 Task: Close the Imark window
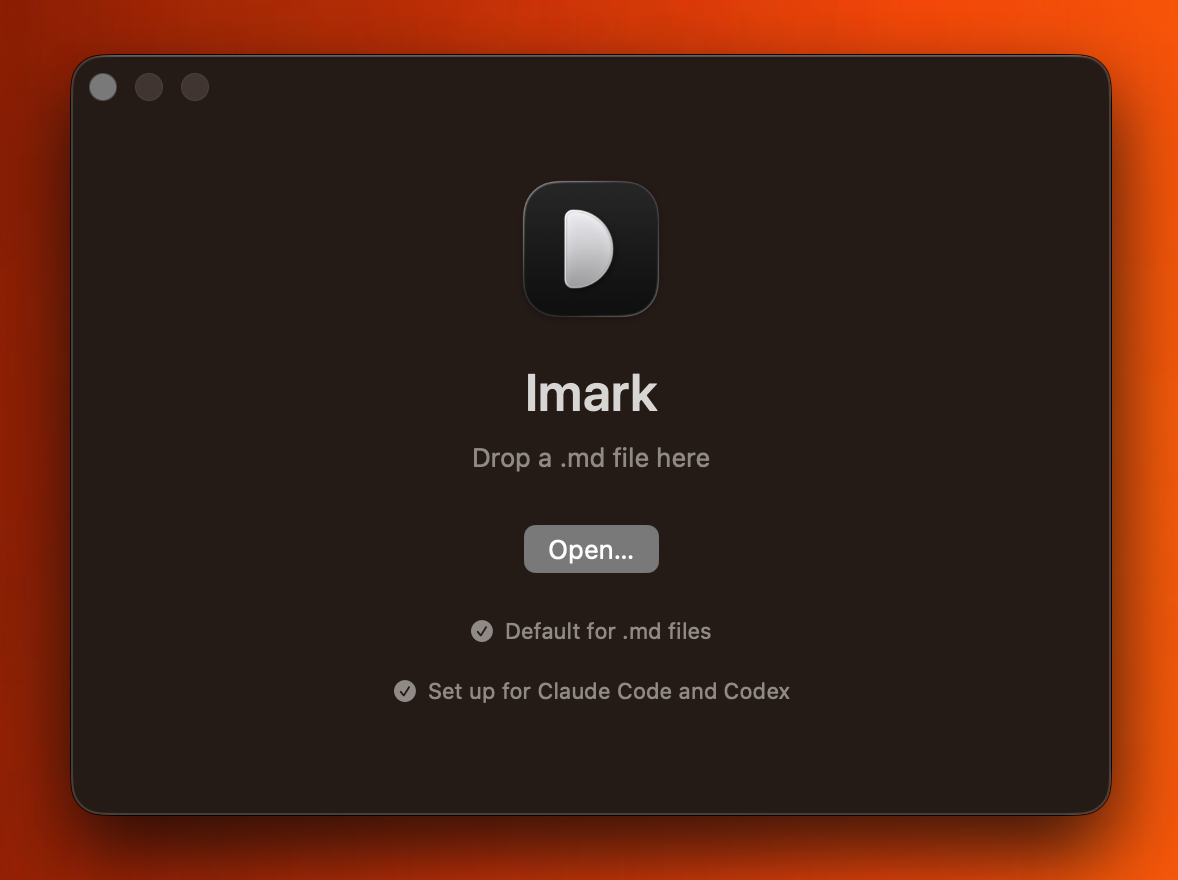point(103,87)
